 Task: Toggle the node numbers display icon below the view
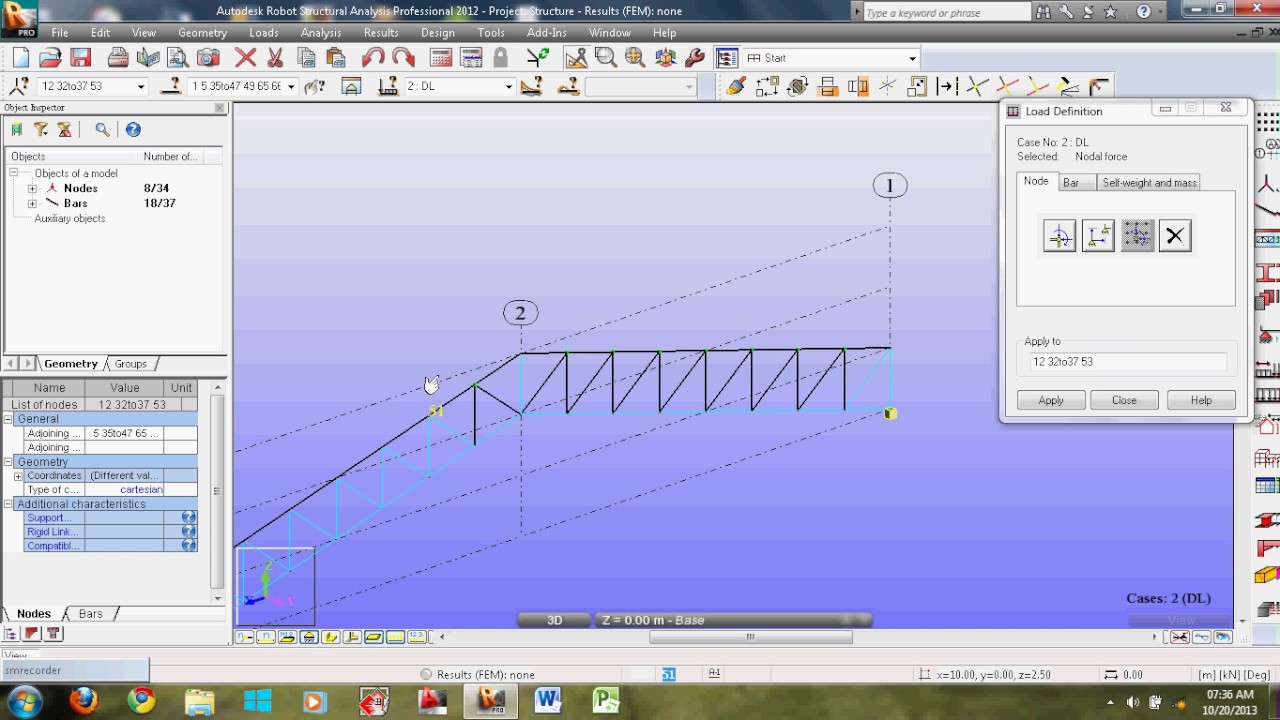(x=244, y=637)
